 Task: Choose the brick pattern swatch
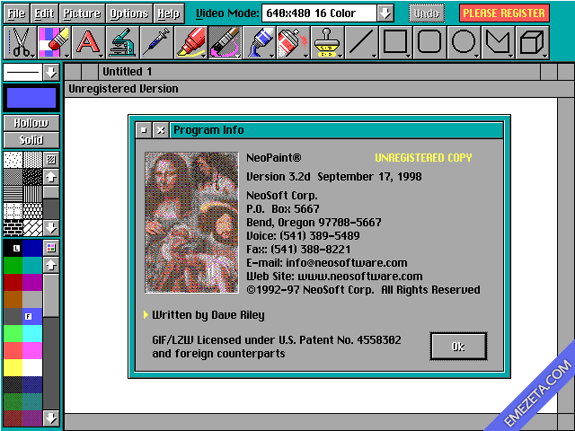tap(13, 228)
